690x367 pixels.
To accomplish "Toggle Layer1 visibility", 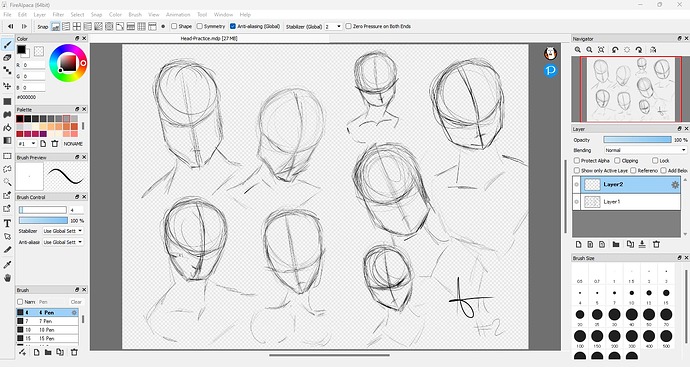I will tap(576, 202).
